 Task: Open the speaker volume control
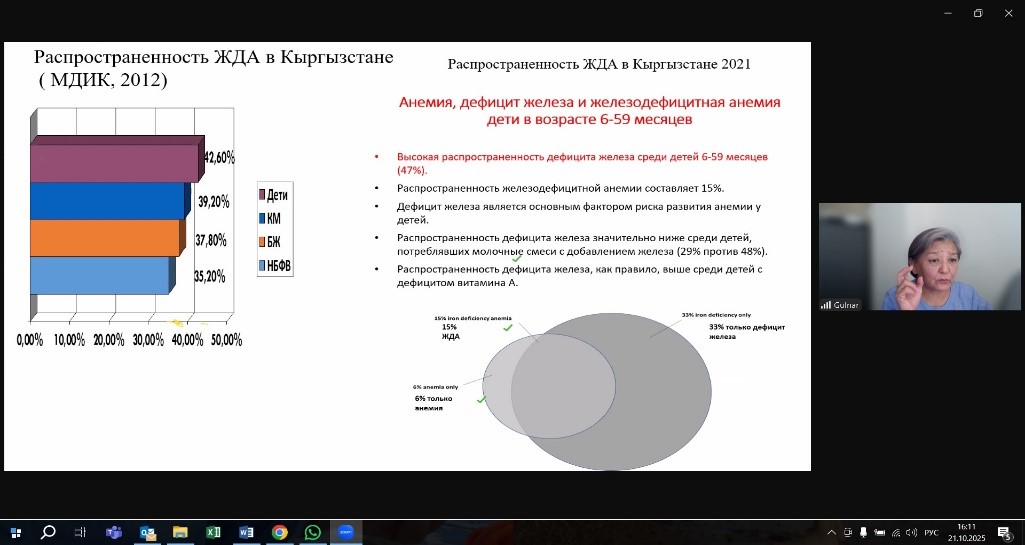912,533
